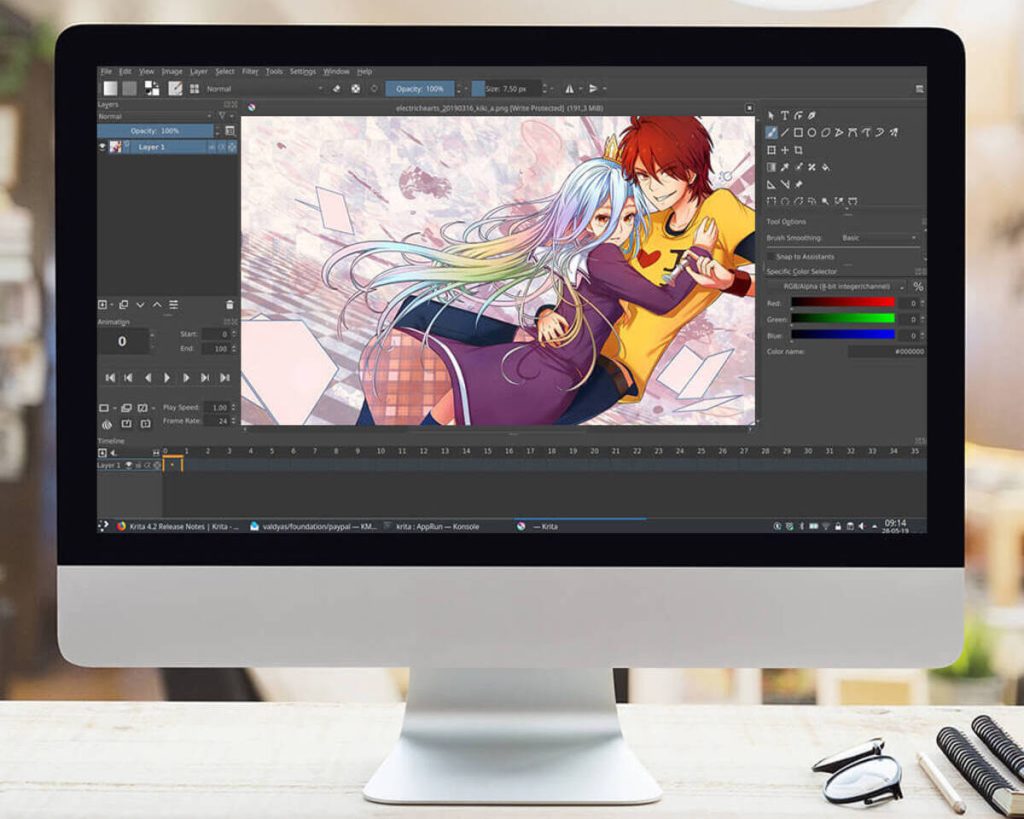
Task: Adjust the Red channel slider
Action: point(842,302)
